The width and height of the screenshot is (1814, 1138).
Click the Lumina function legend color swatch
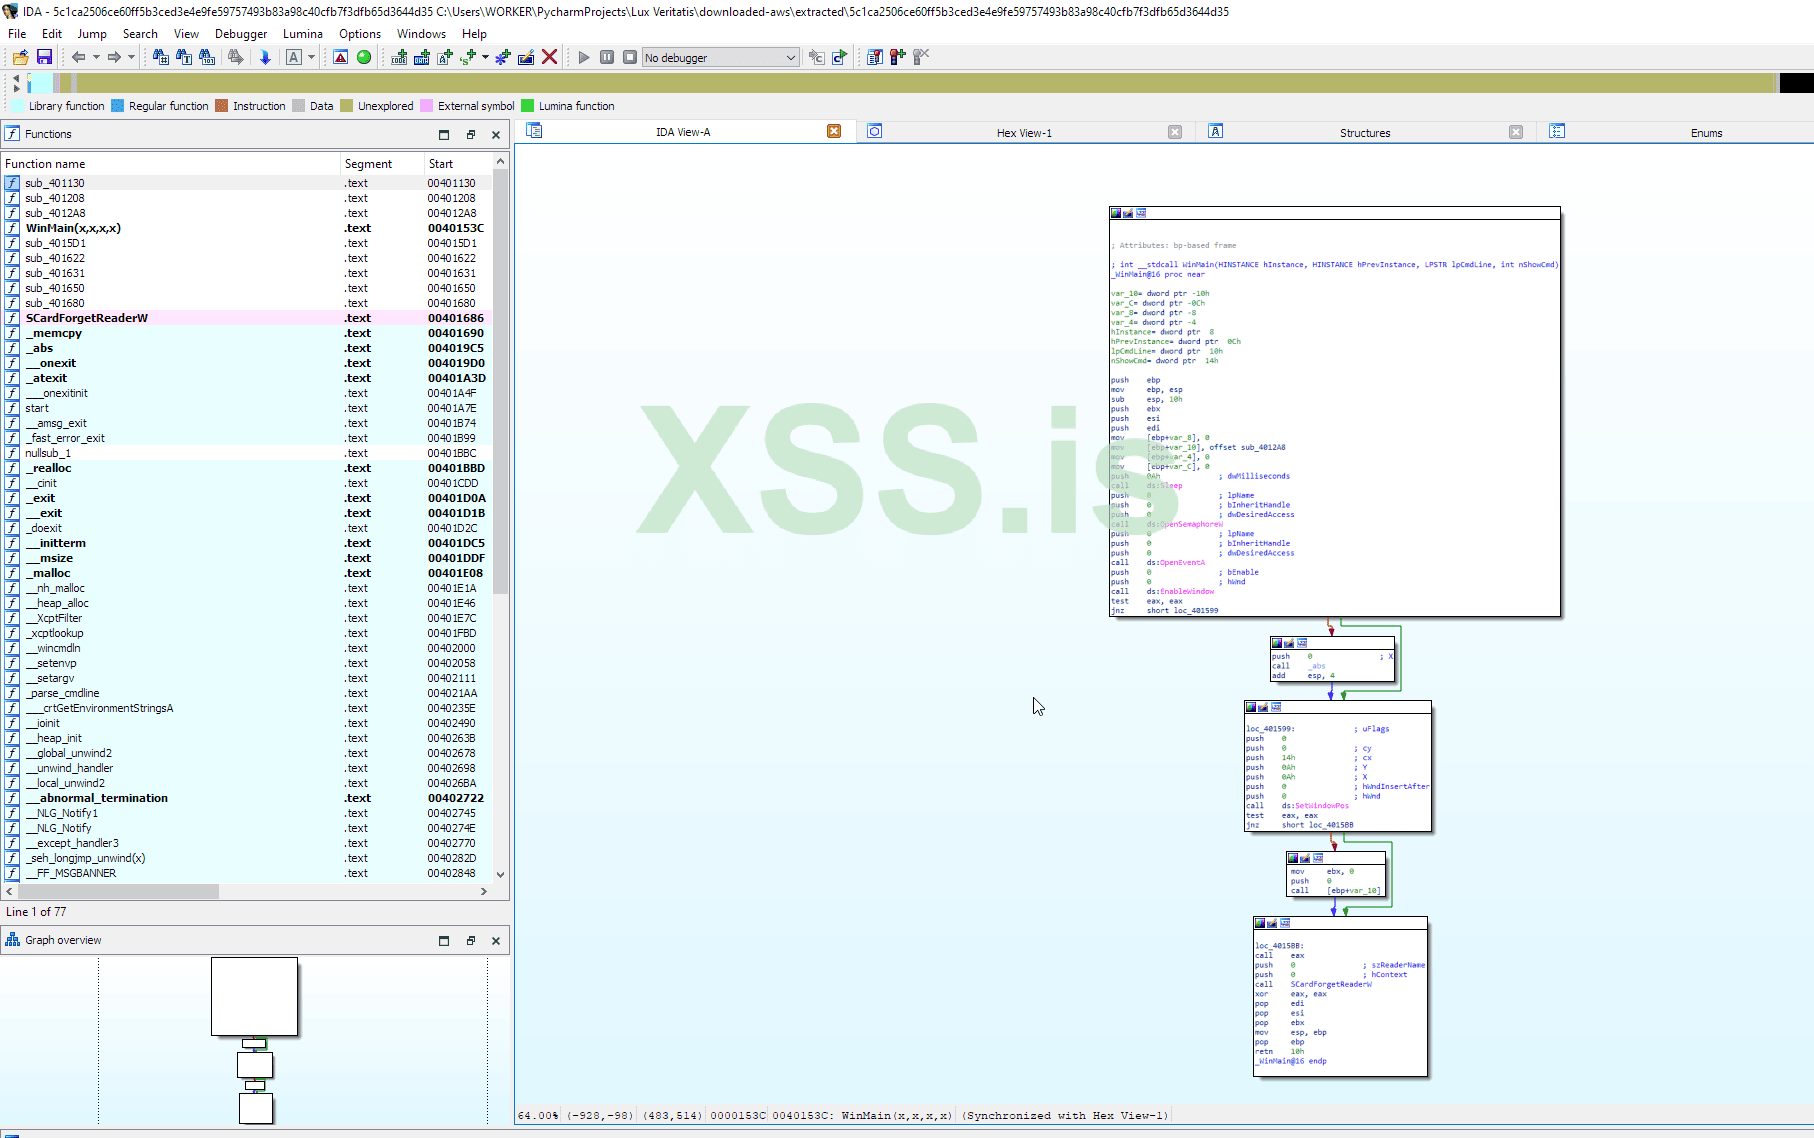point(527,106)
